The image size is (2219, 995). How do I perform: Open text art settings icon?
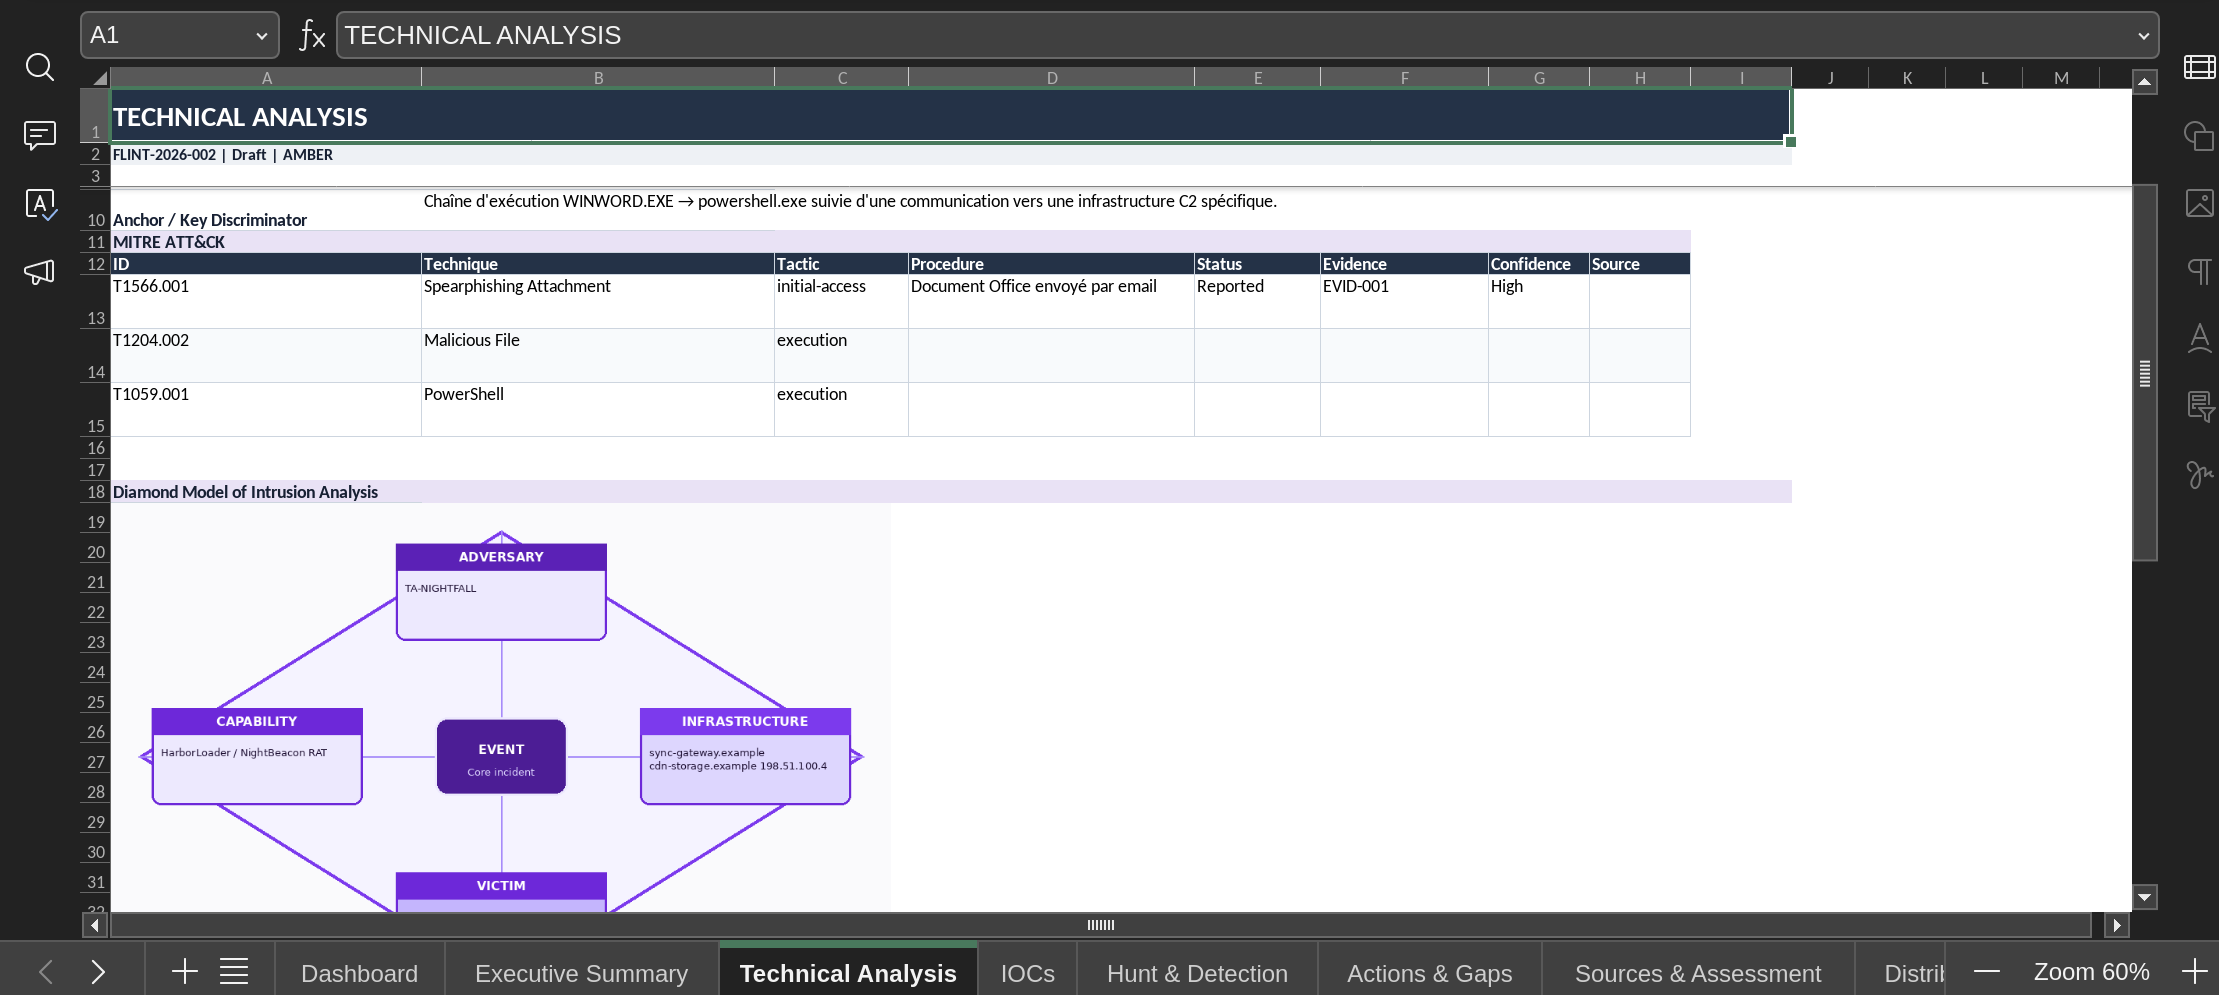[2199, 338]
